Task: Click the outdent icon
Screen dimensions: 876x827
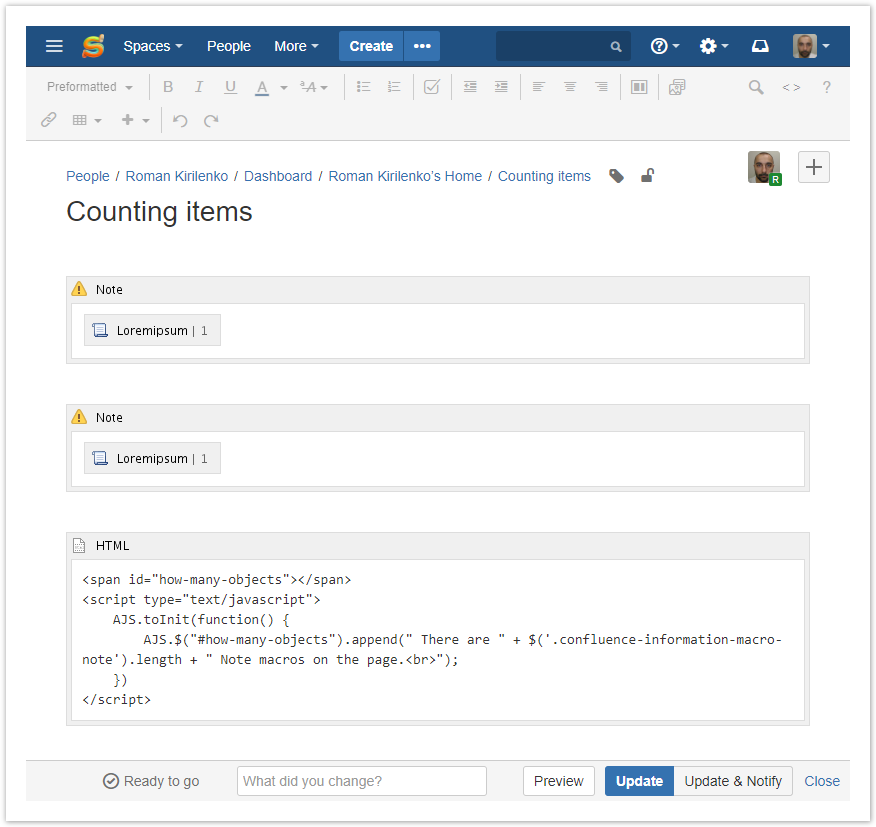Action: pyautogui.click(x=470, y=87)
